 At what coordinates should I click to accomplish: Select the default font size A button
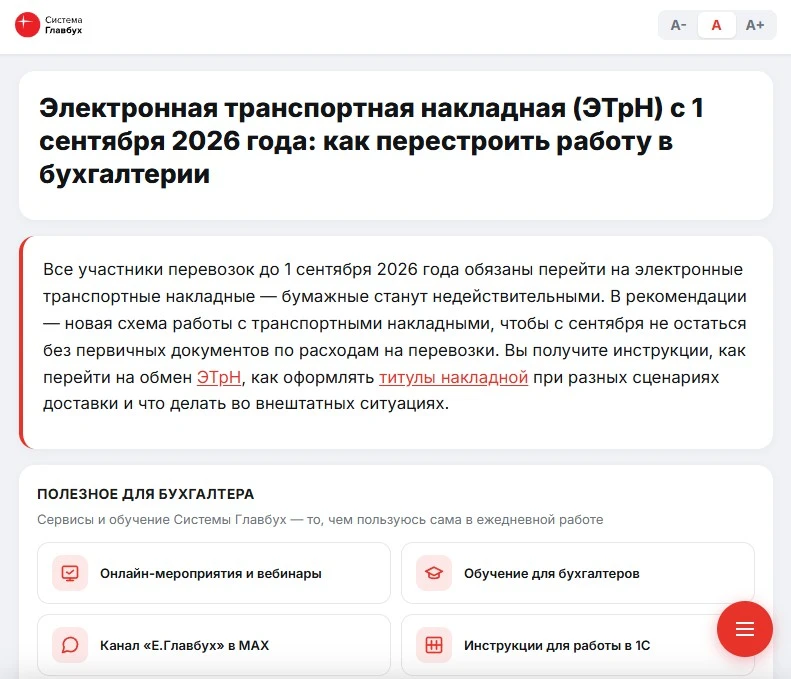pyautogui.click(x=716, y=25)
